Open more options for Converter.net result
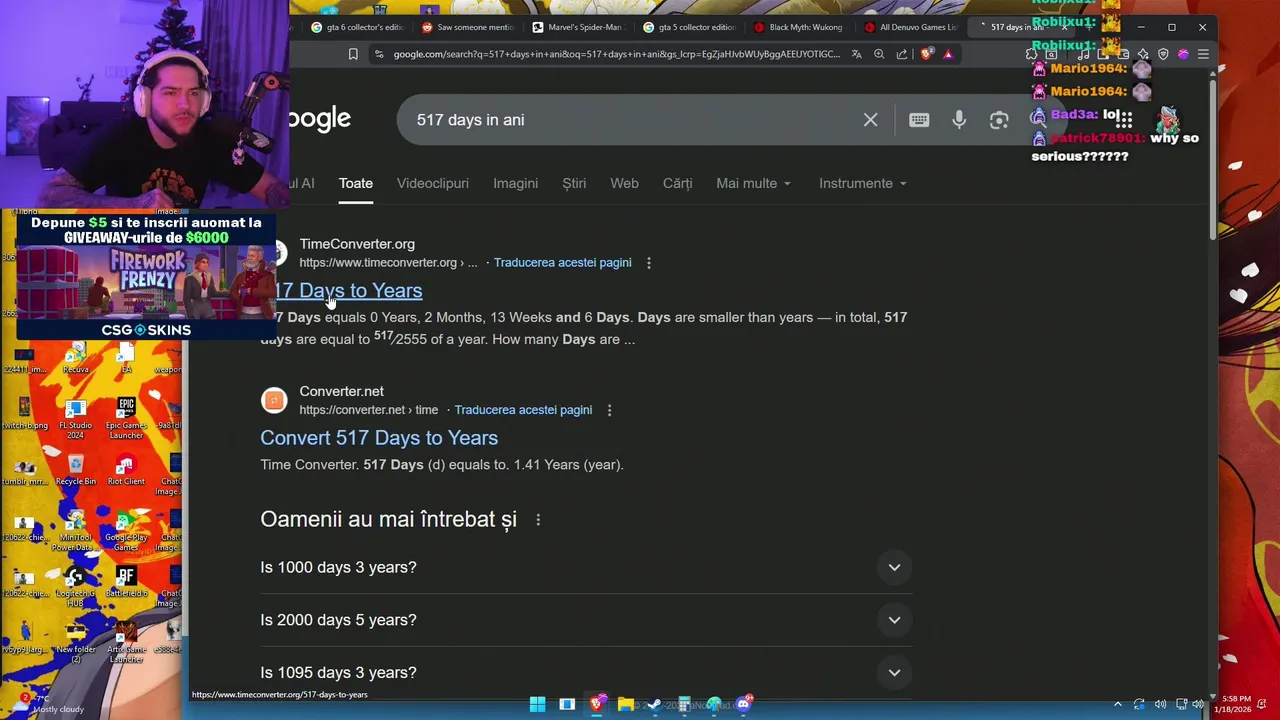Image resolution: width=1280 pixels, height=720 pixels. [609, 410]
